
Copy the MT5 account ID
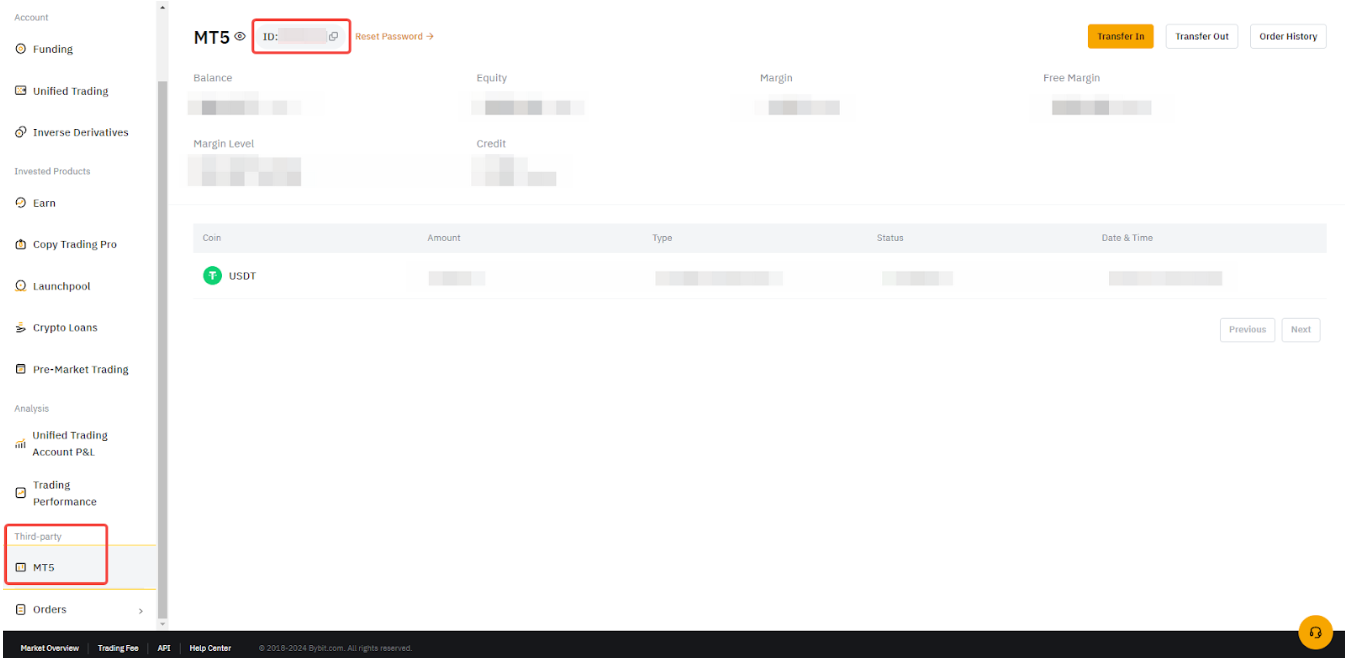coord(334,37)
